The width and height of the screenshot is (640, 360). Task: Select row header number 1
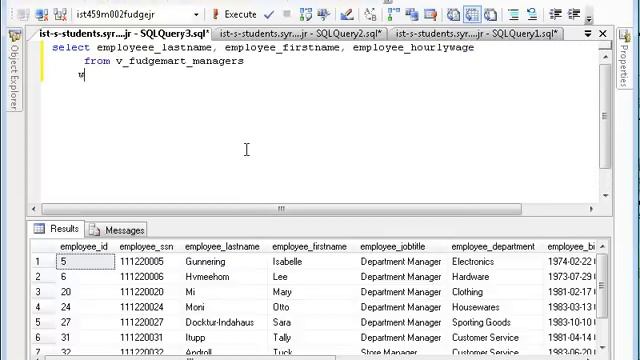44,262
